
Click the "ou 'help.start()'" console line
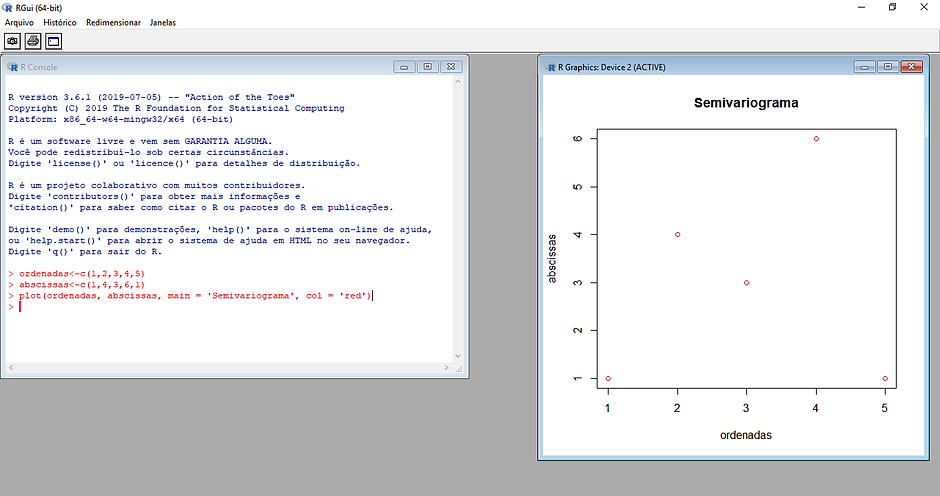coord(209,241)
